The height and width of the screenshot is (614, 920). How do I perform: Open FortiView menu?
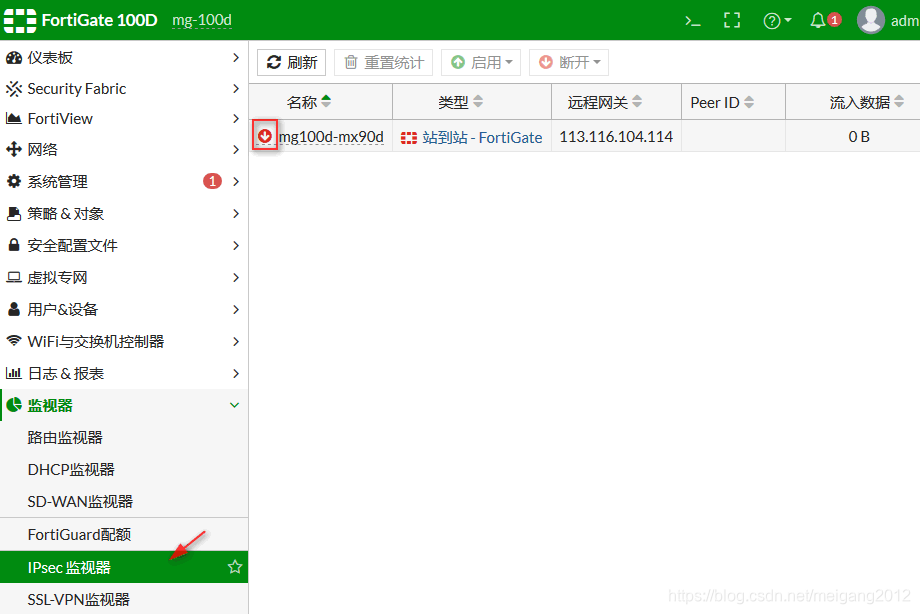point(124,119)
